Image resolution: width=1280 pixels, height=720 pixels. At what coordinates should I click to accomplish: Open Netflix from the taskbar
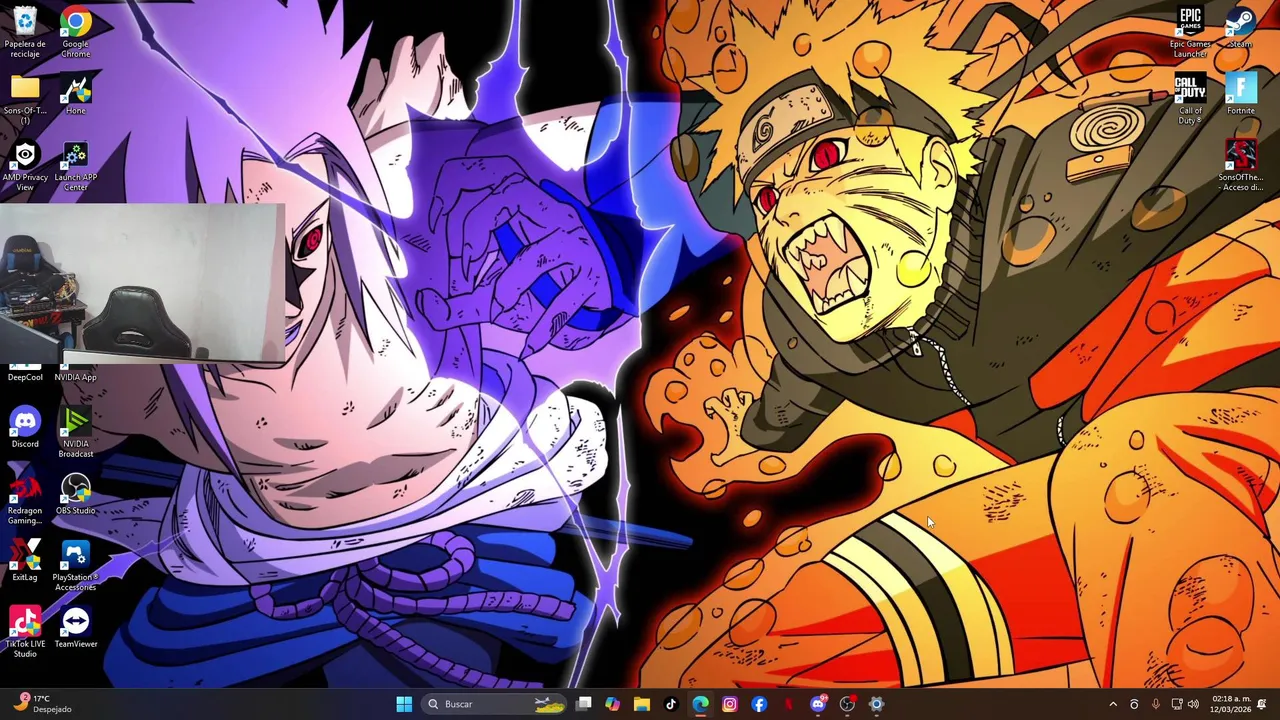788,704
